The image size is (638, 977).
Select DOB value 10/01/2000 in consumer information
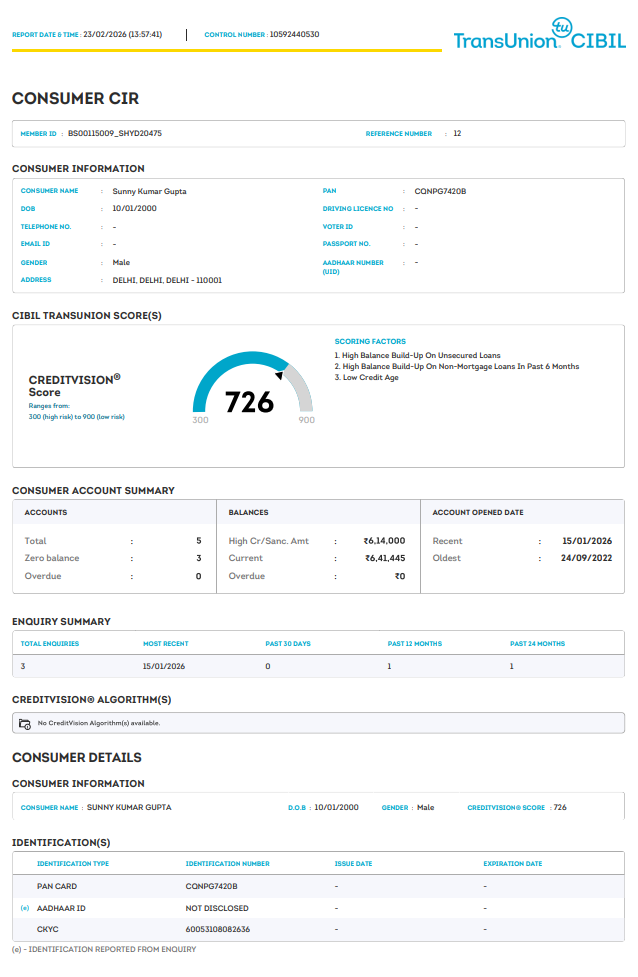(135, 209)
